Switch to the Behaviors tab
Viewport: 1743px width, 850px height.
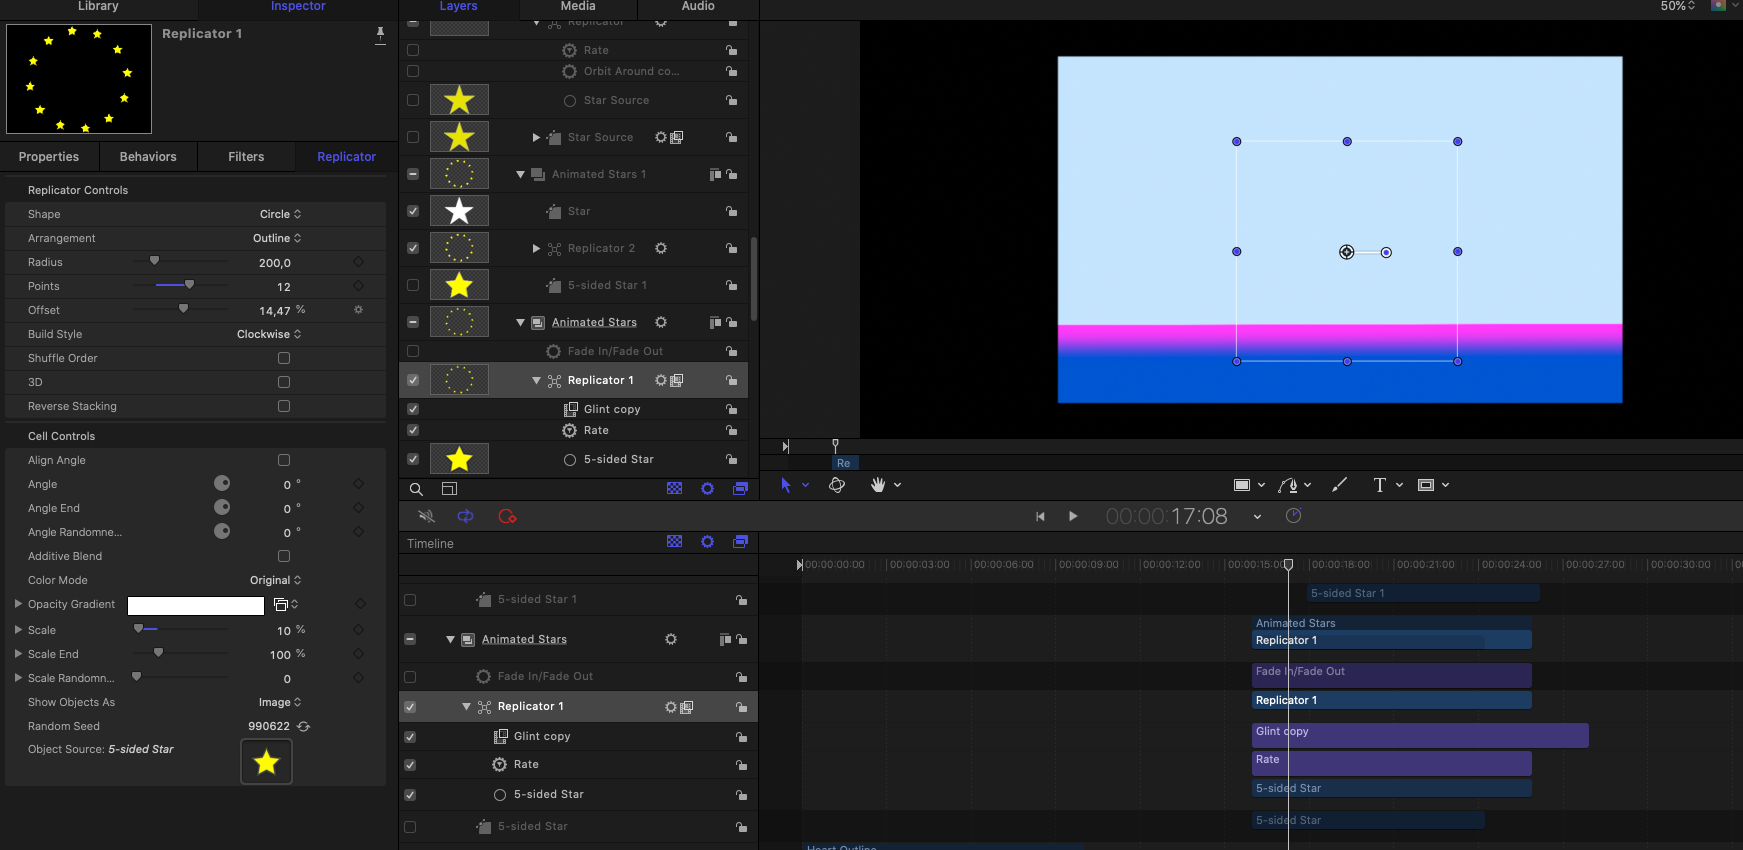point(148,157)
